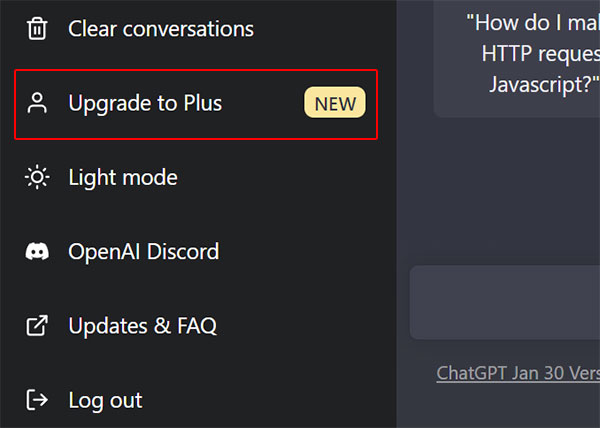Focus the chat message input box
Viewport: 600px width, 428px height.
point(505,302)
